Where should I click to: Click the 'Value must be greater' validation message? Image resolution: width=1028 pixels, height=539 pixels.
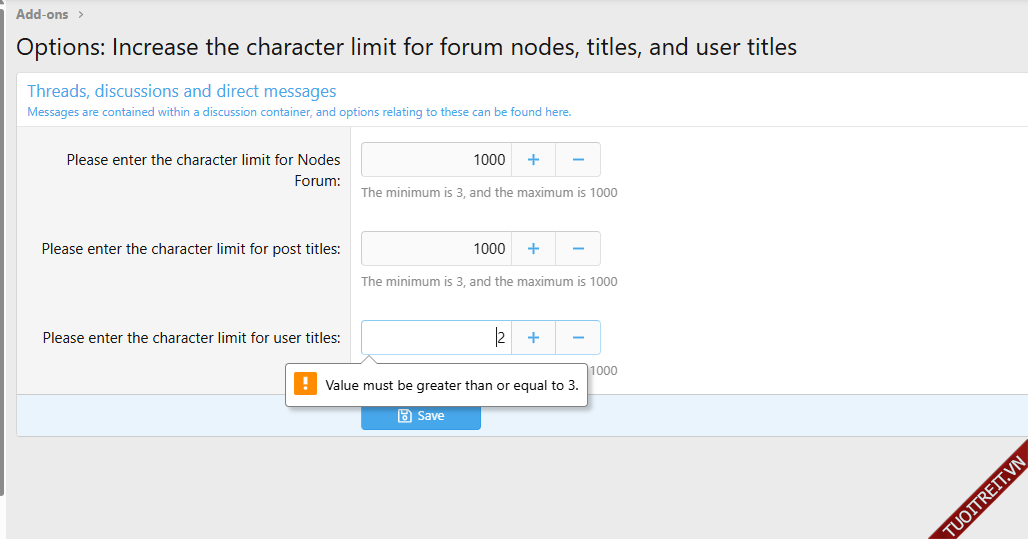click(452, 385)
